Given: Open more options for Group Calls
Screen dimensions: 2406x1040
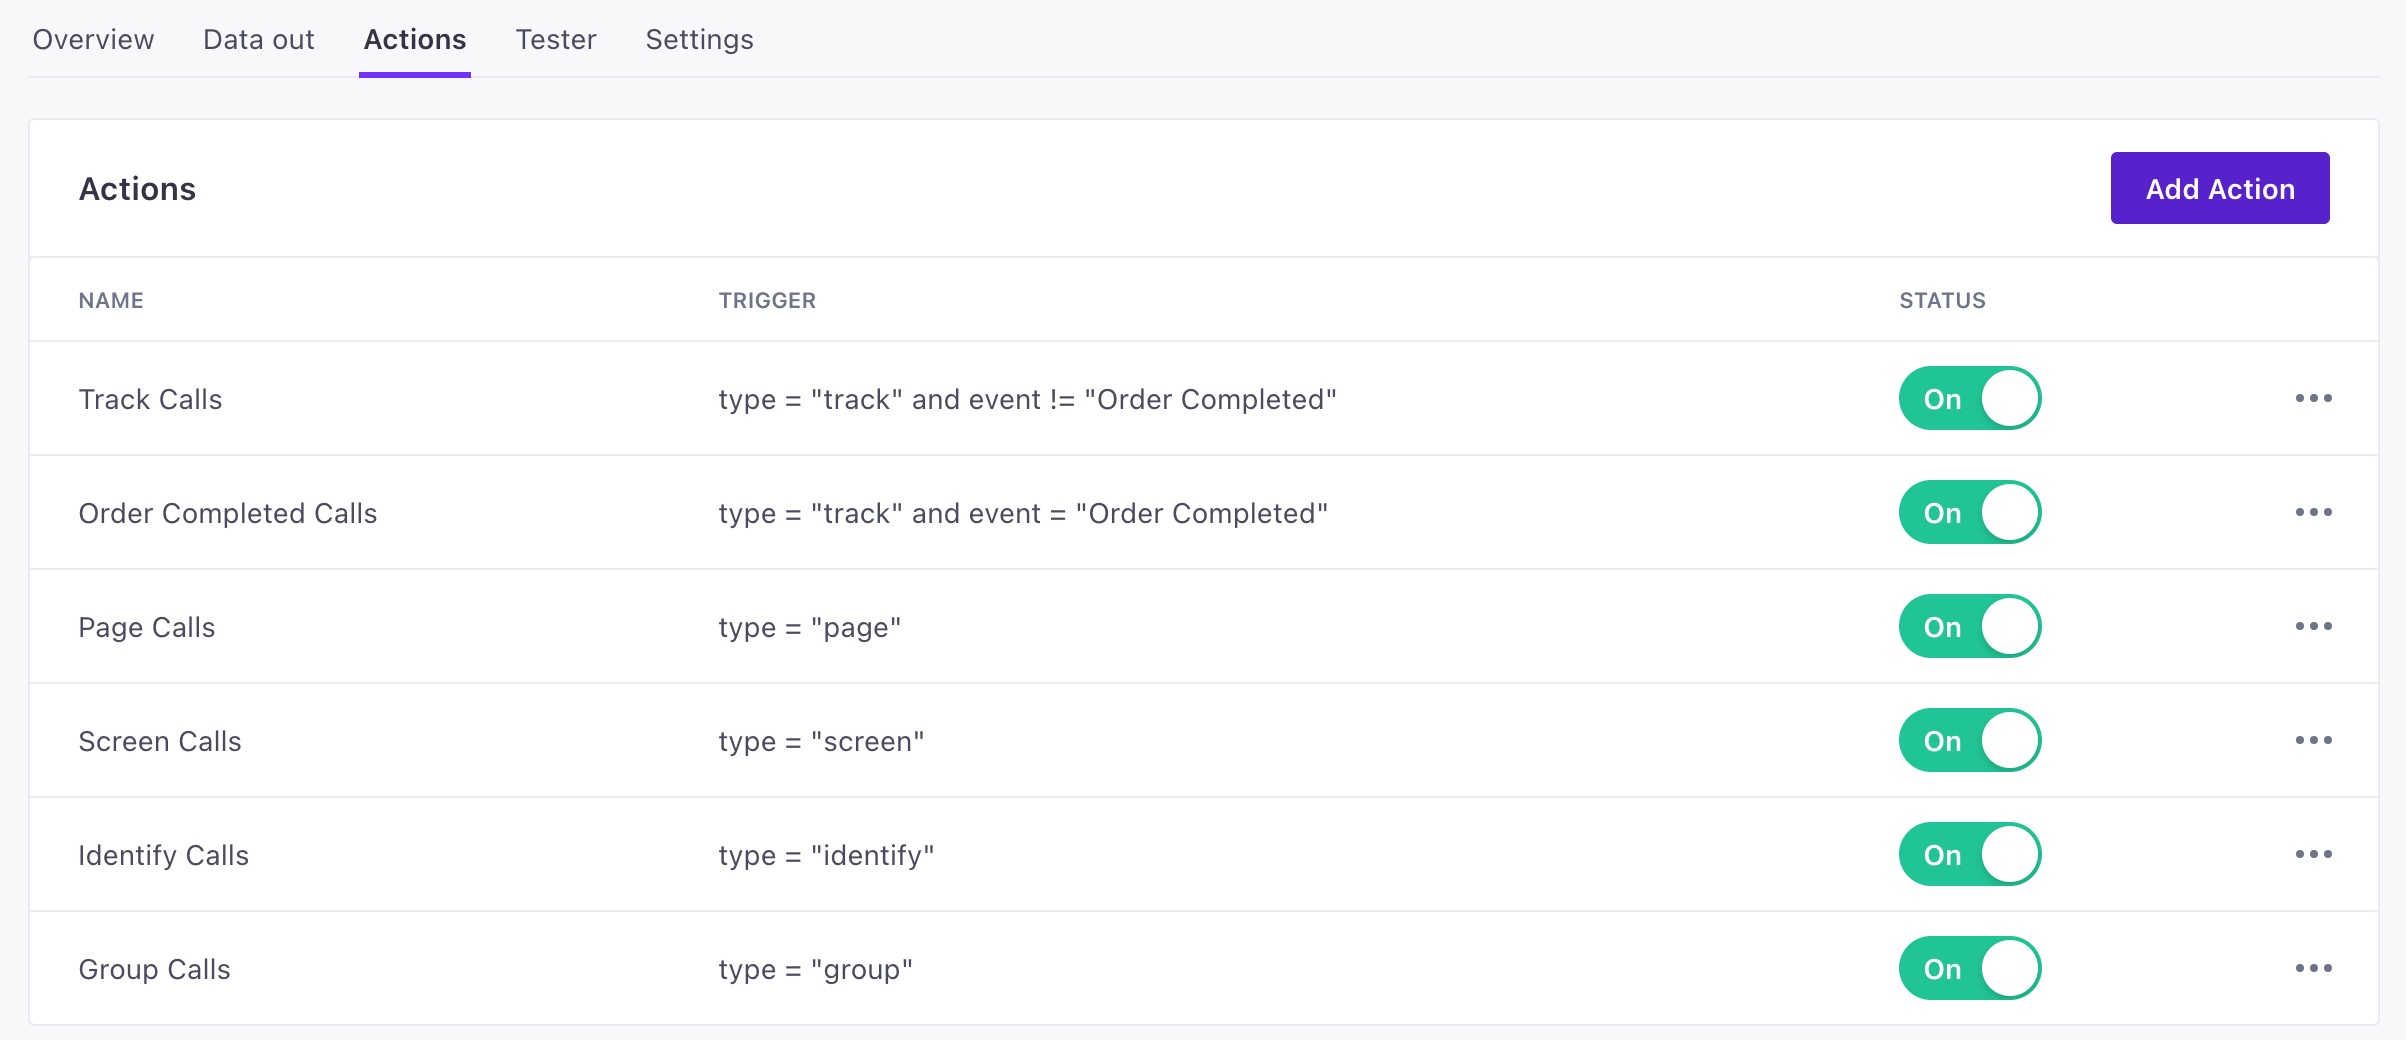Looking at the screenshot, I should coord(2313,968).
